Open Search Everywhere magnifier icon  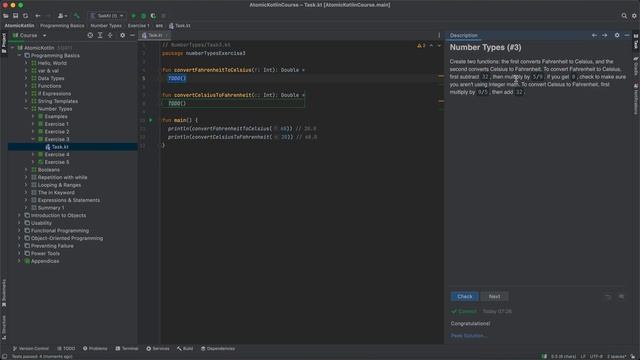point(624,16)
